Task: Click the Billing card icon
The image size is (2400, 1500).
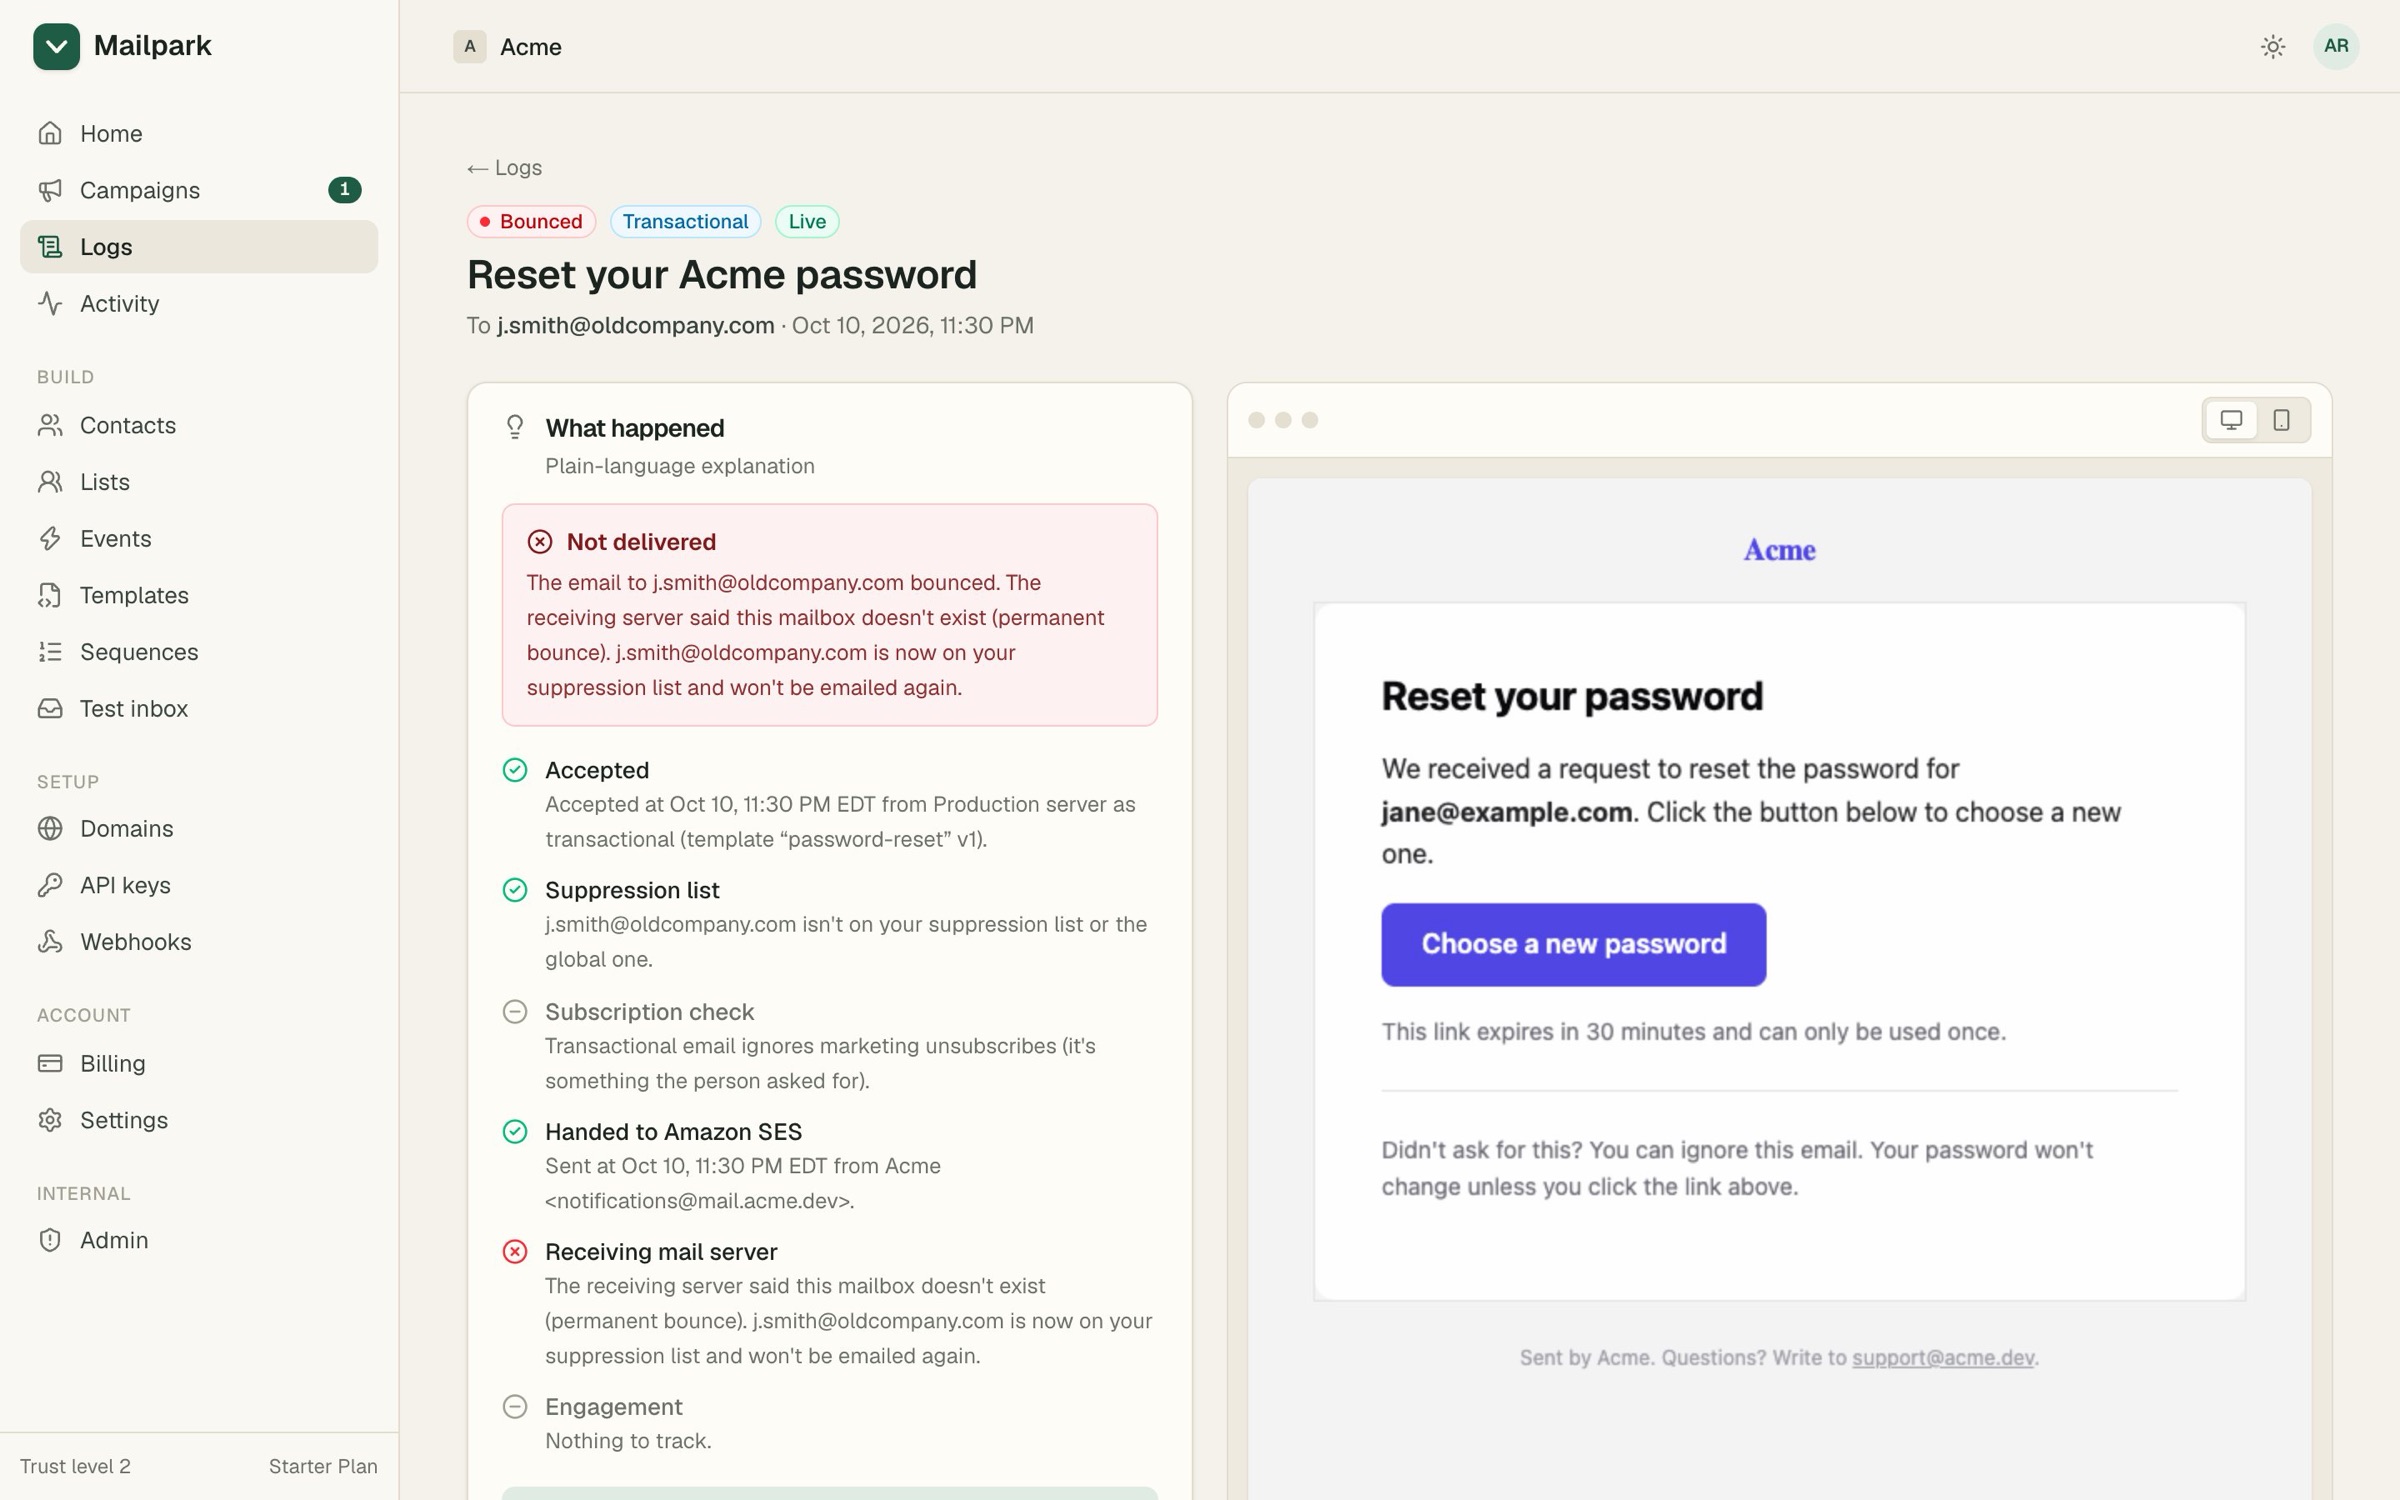Action: point(50,1063)
